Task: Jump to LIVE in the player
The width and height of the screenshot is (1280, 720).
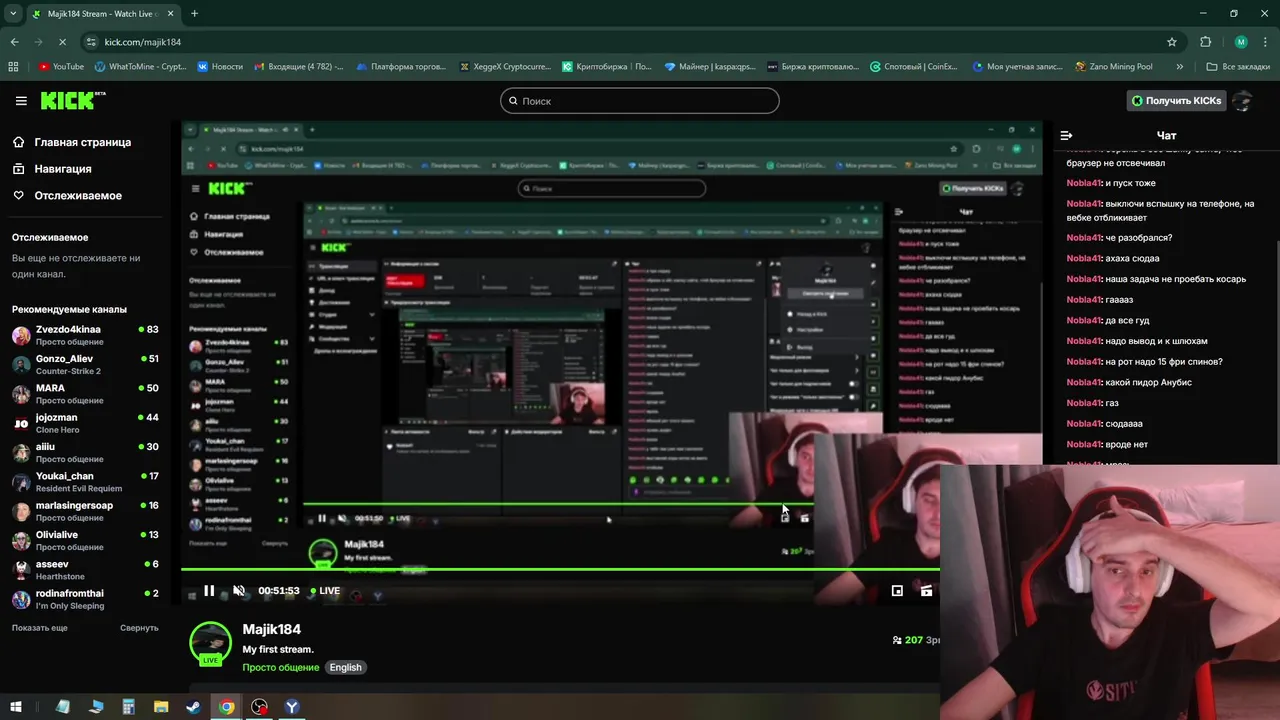Action: (x=326, y=591)
